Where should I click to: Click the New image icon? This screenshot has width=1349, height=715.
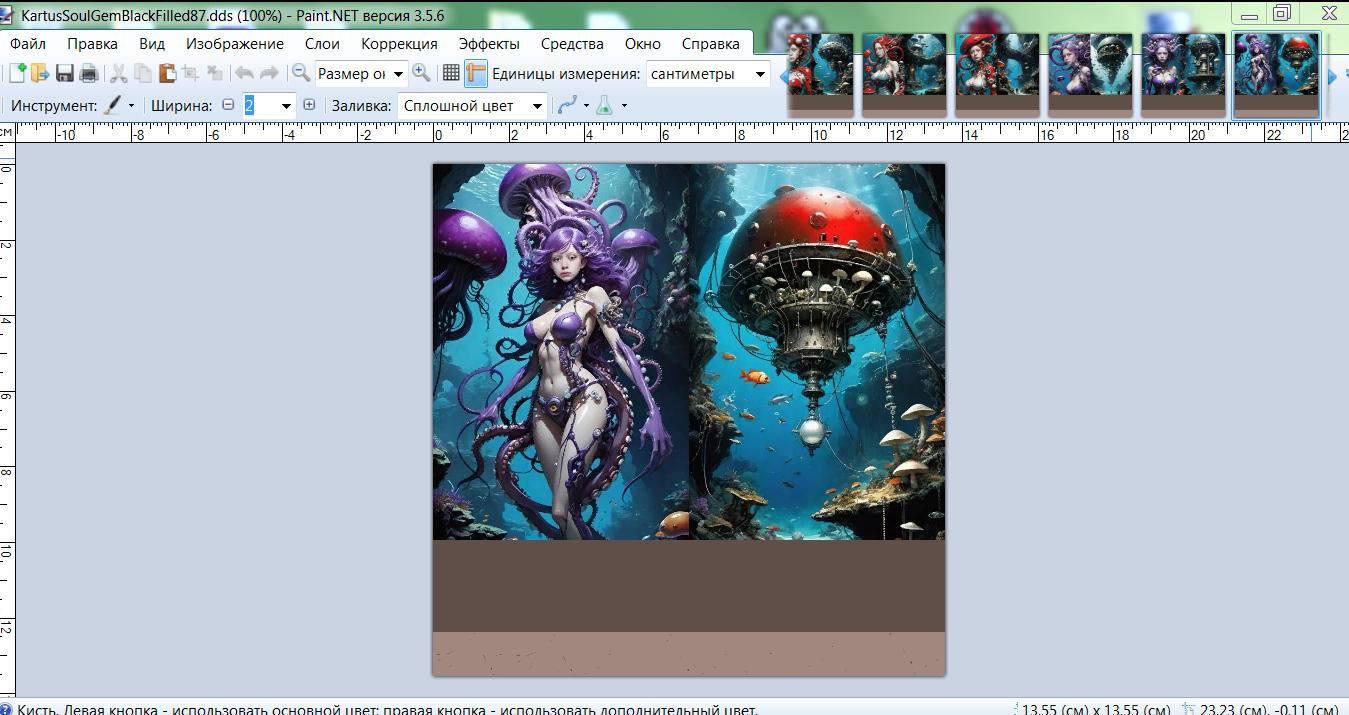pos(18,73)
